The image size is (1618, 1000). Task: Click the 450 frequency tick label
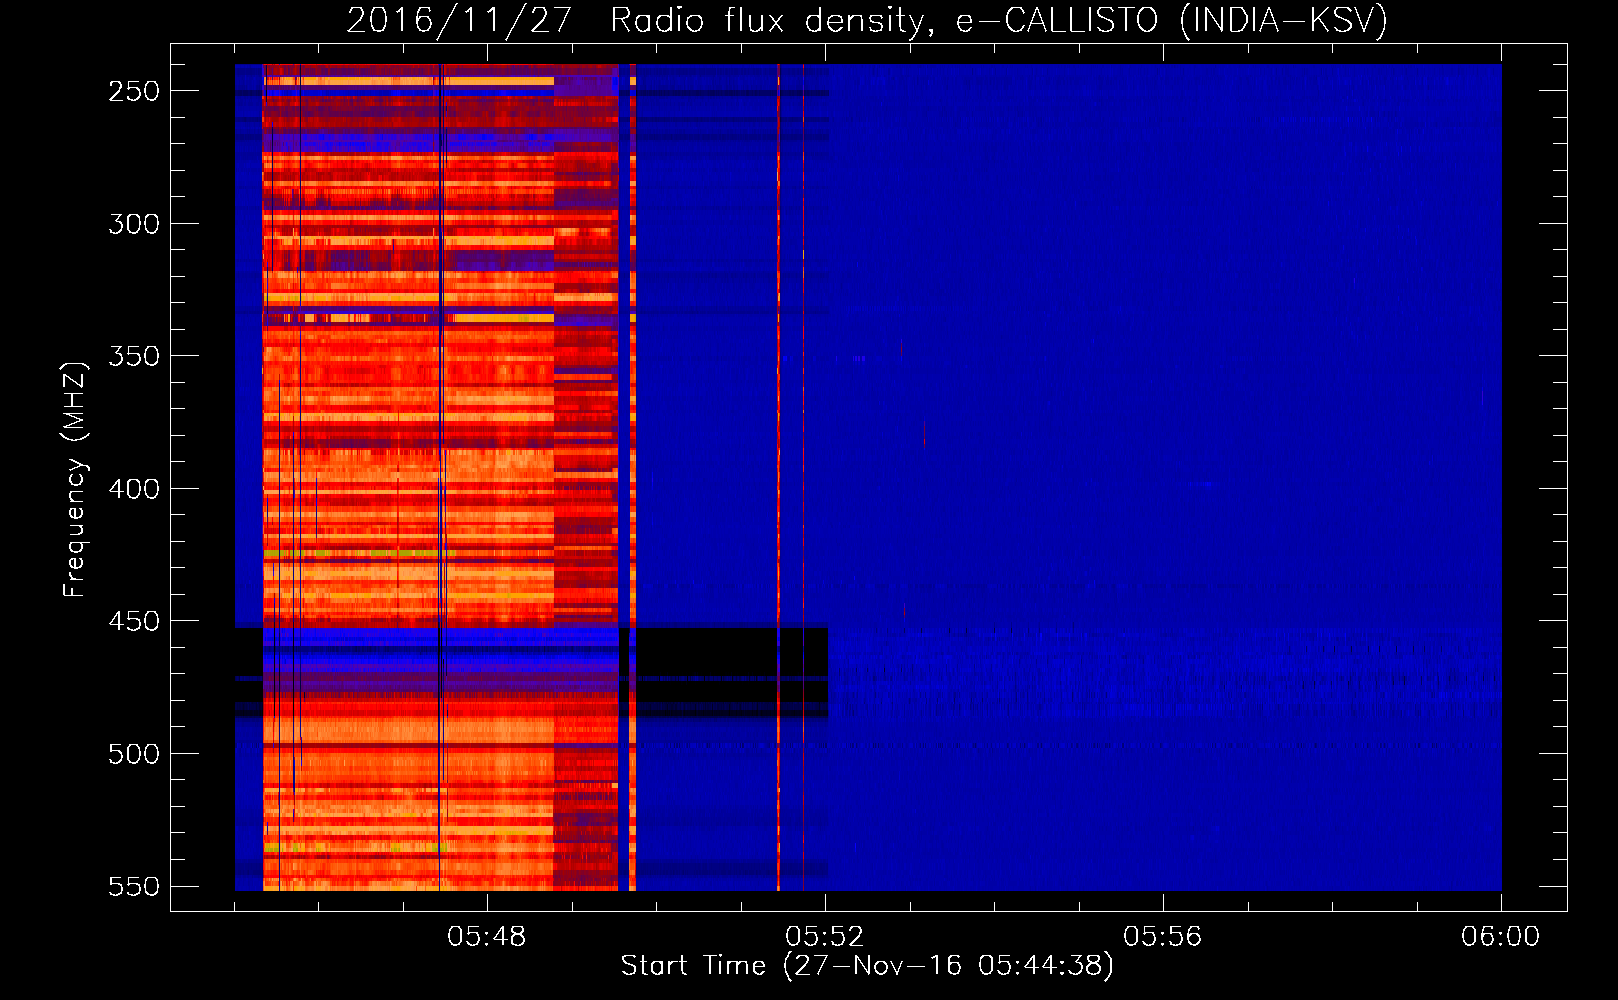(x=134, y=621)
